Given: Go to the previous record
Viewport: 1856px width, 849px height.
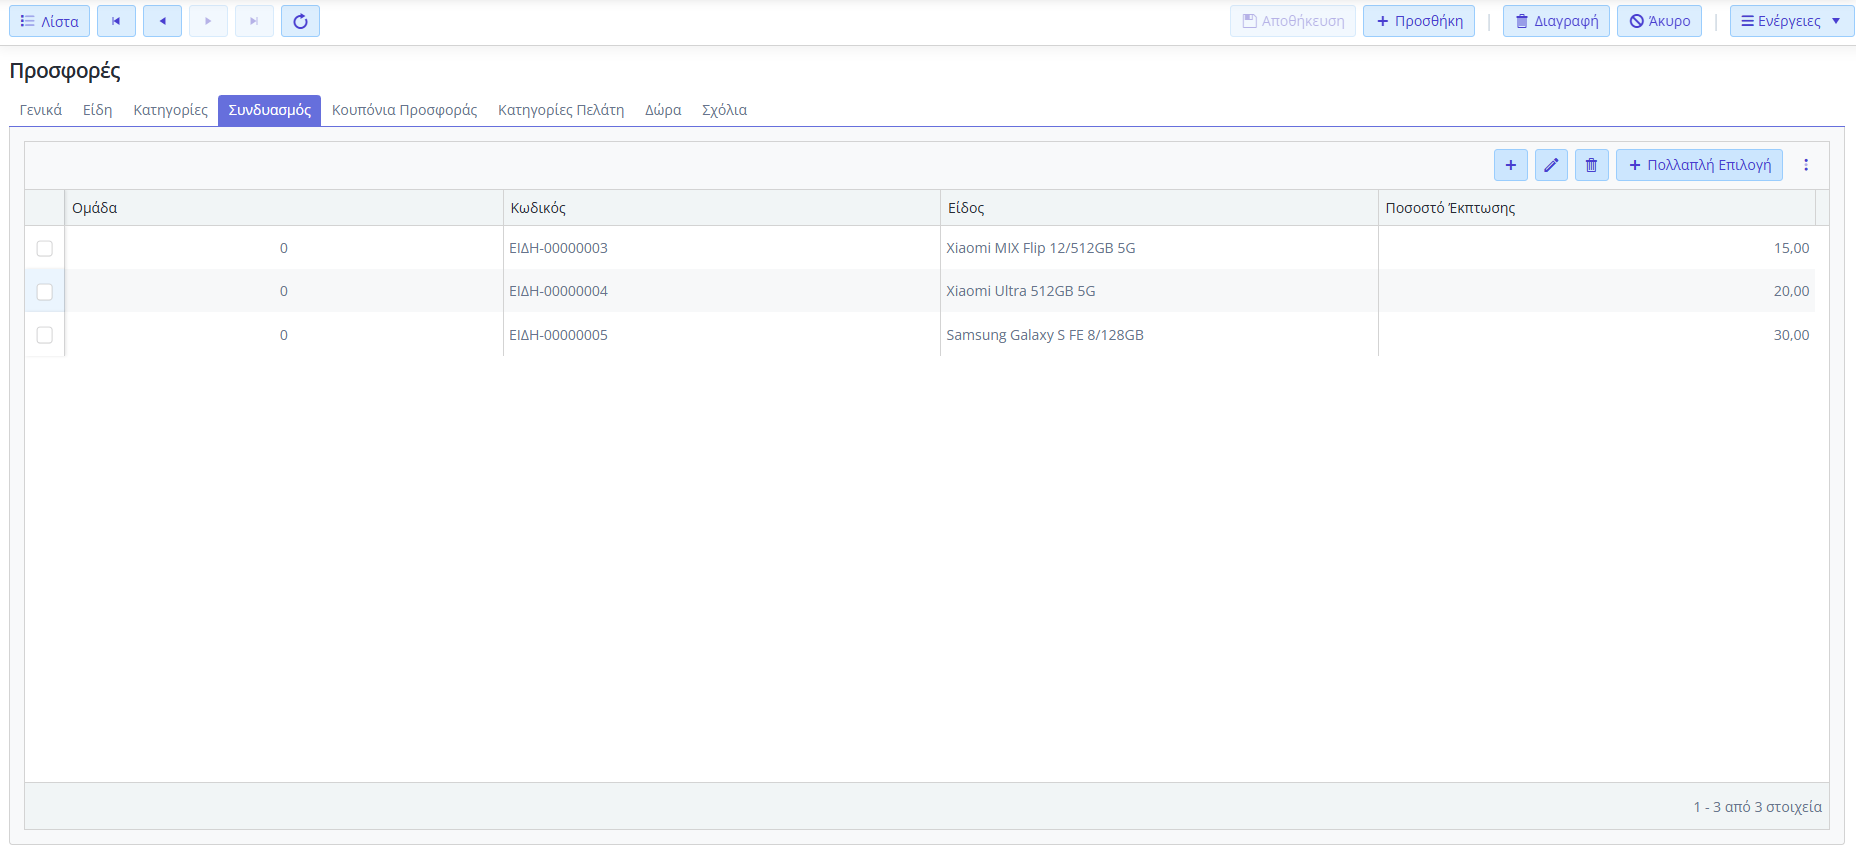Looking at the screenshot, I should (x=162, y=21).
